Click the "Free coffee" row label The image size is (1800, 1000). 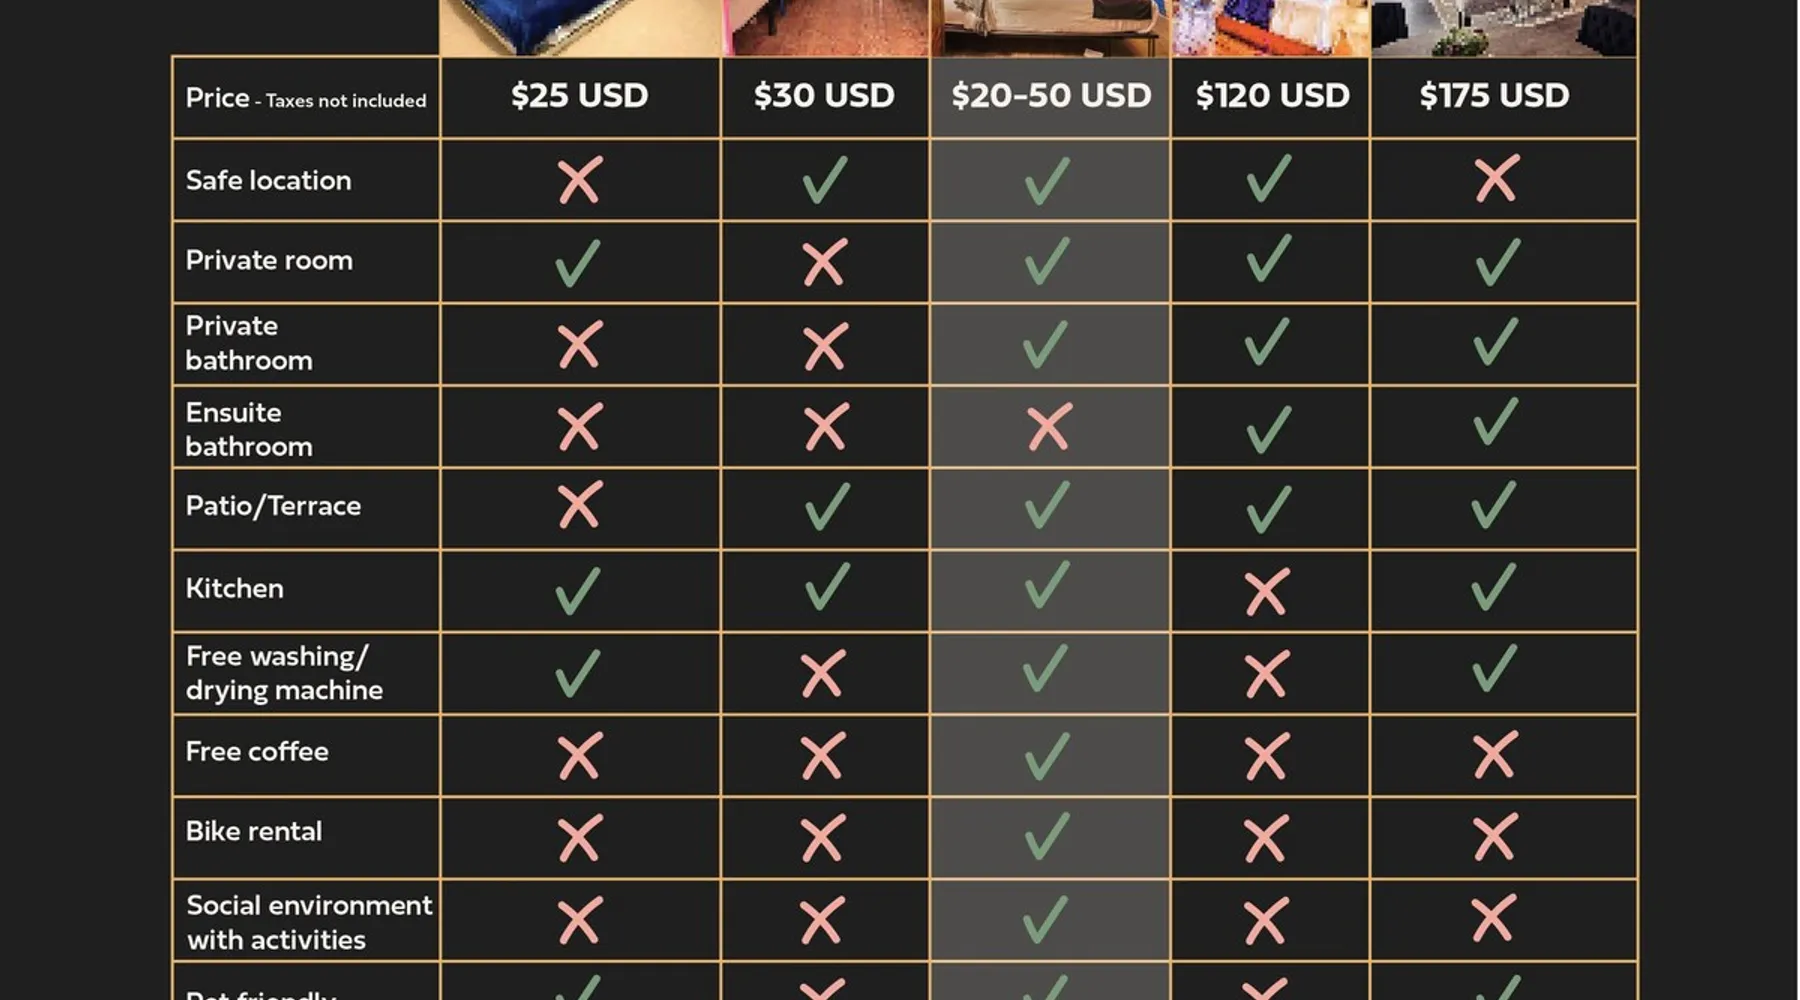[x=257, y=752]
